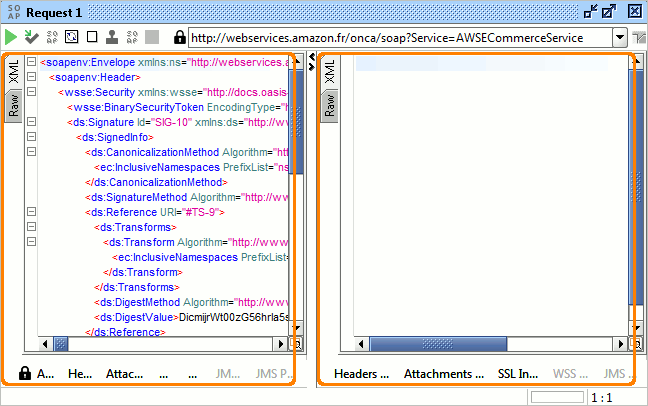Open the request Attac... tab
This screenshot has height=406, width=648.
pos(124,374)
